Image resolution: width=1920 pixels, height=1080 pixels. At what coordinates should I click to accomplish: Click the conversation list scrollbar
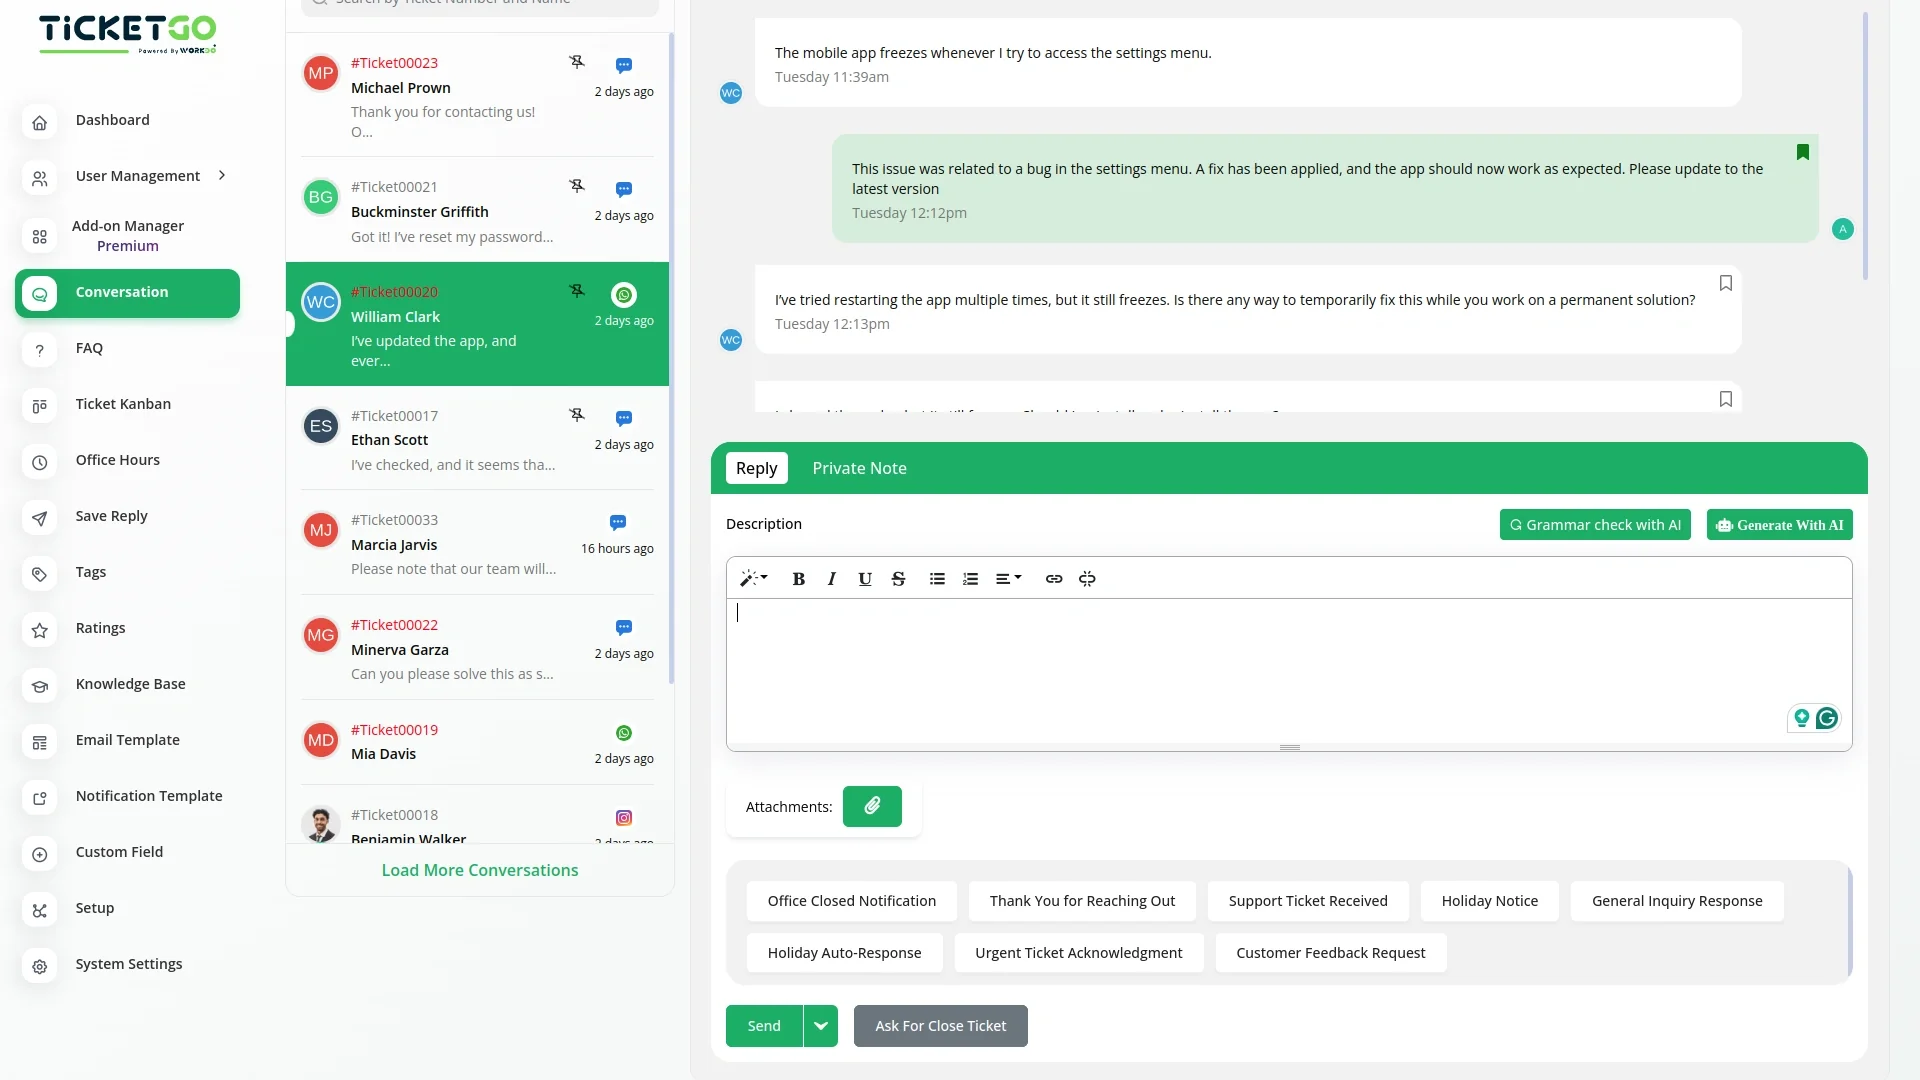click(x=671, y=360)
